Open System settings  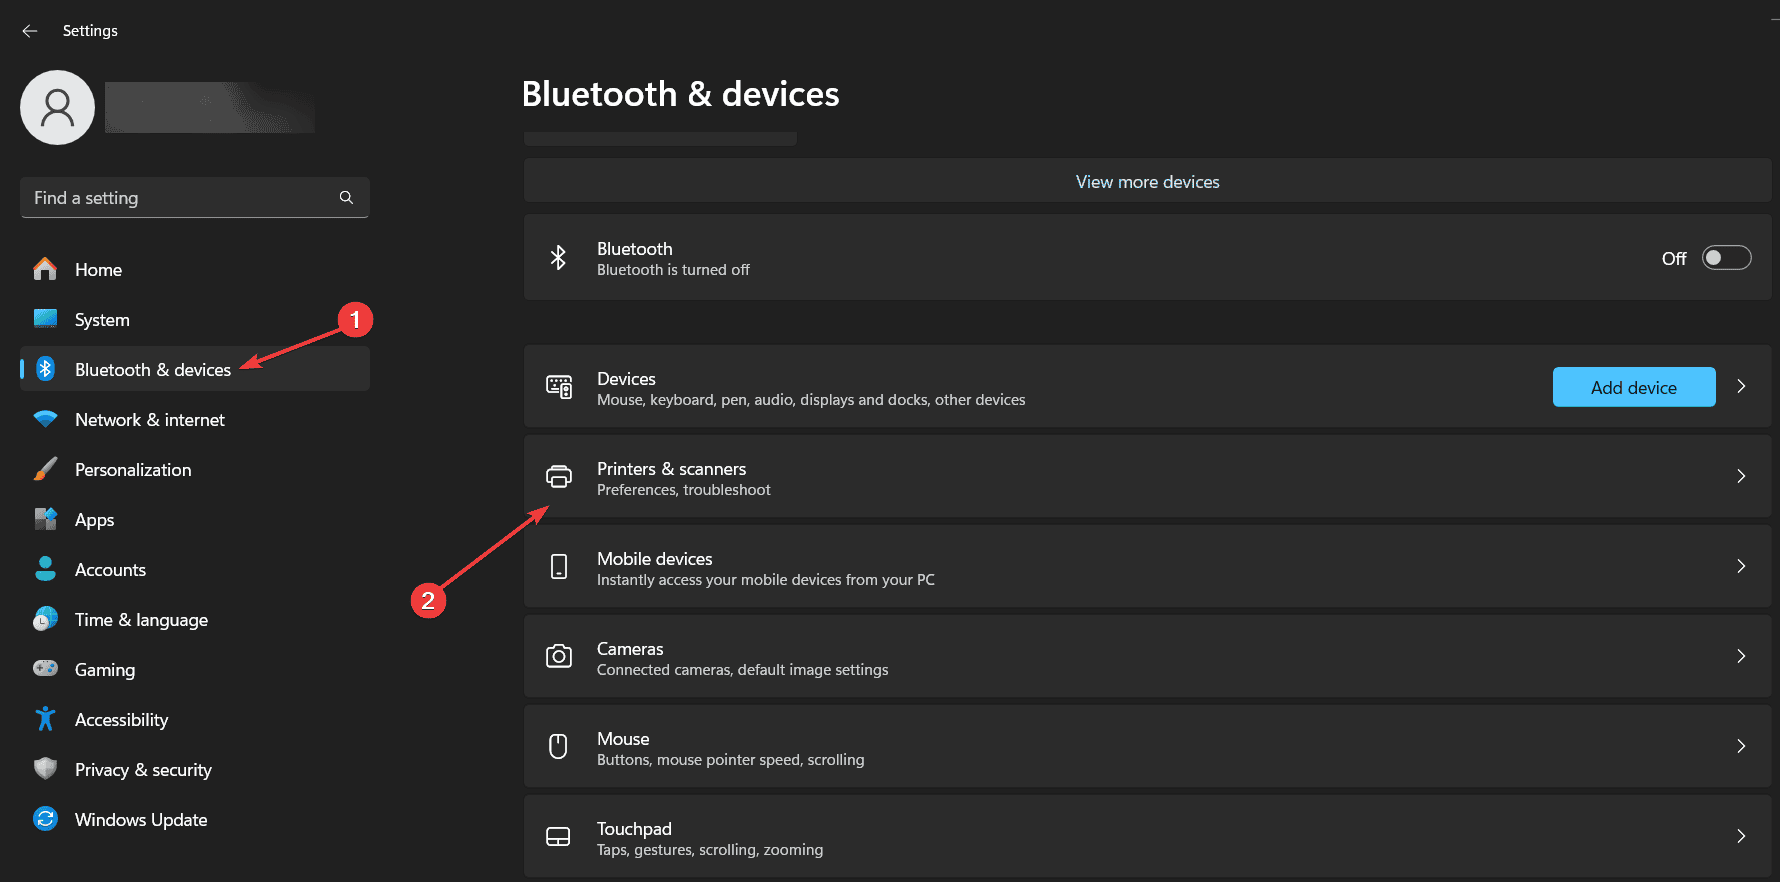pyautogui.click(x=195, y=319)
